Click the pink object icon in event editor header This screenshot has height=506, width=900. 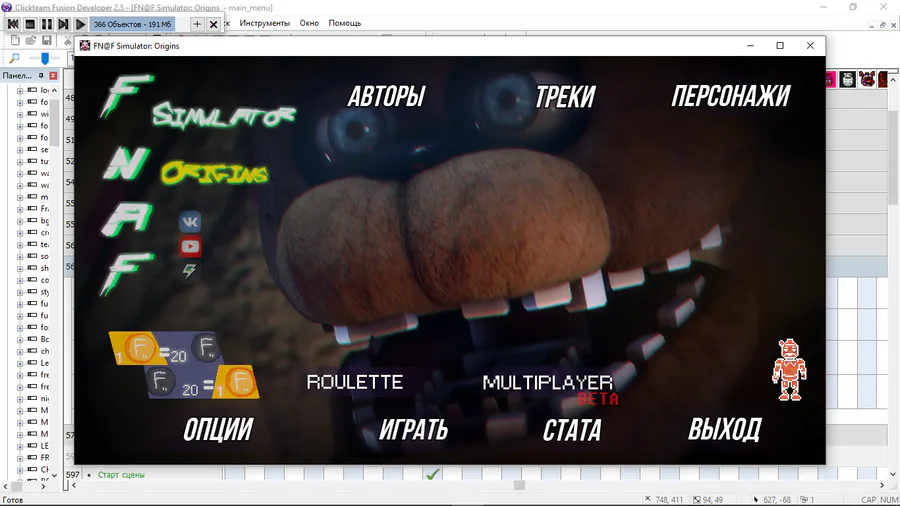point(830,79)
